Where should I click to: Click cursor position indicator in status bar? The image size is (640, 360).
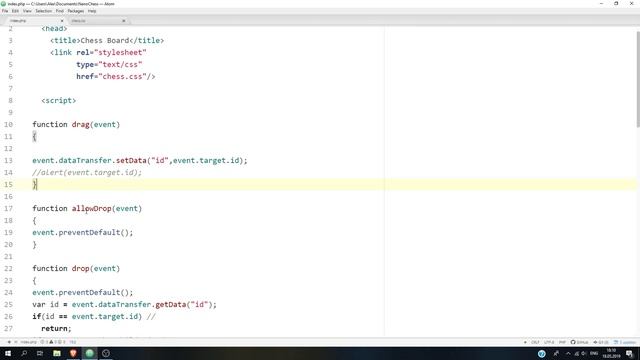pos(73,342)
